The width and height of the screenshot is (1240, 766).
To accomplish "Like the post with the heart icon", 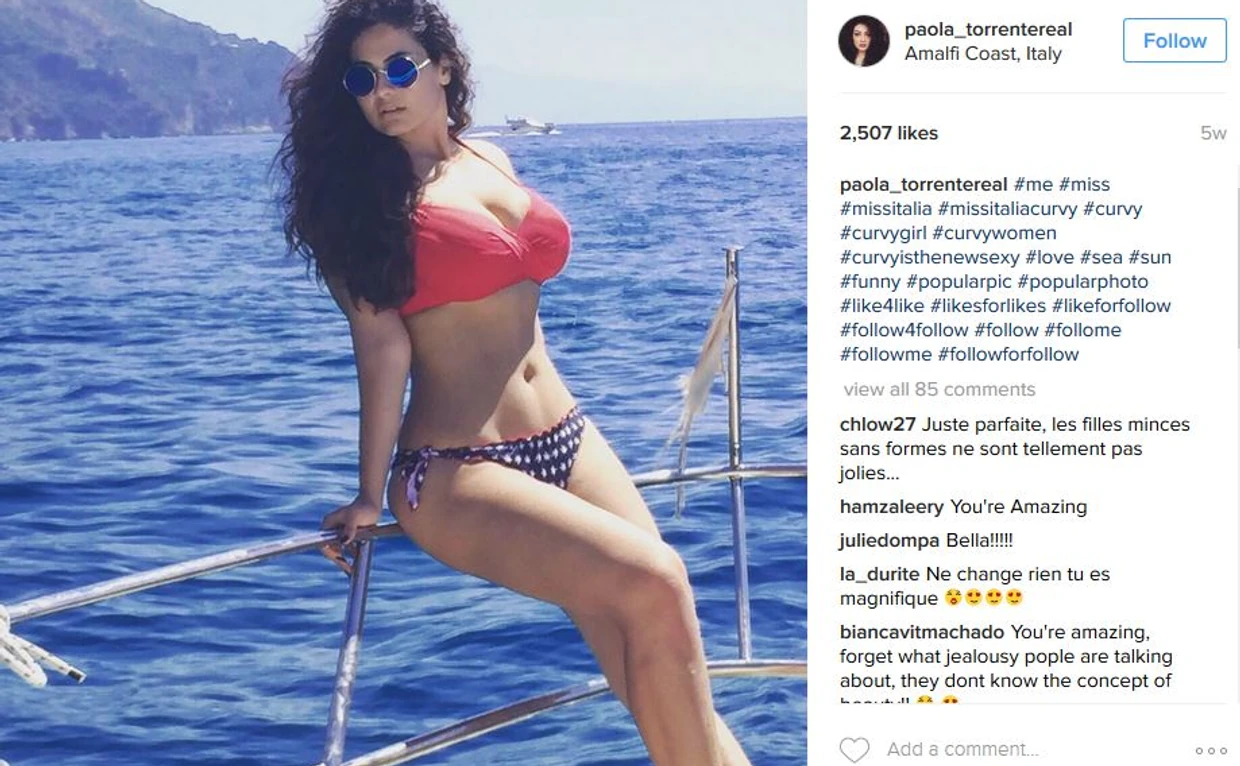I will [x=854, y=750].
